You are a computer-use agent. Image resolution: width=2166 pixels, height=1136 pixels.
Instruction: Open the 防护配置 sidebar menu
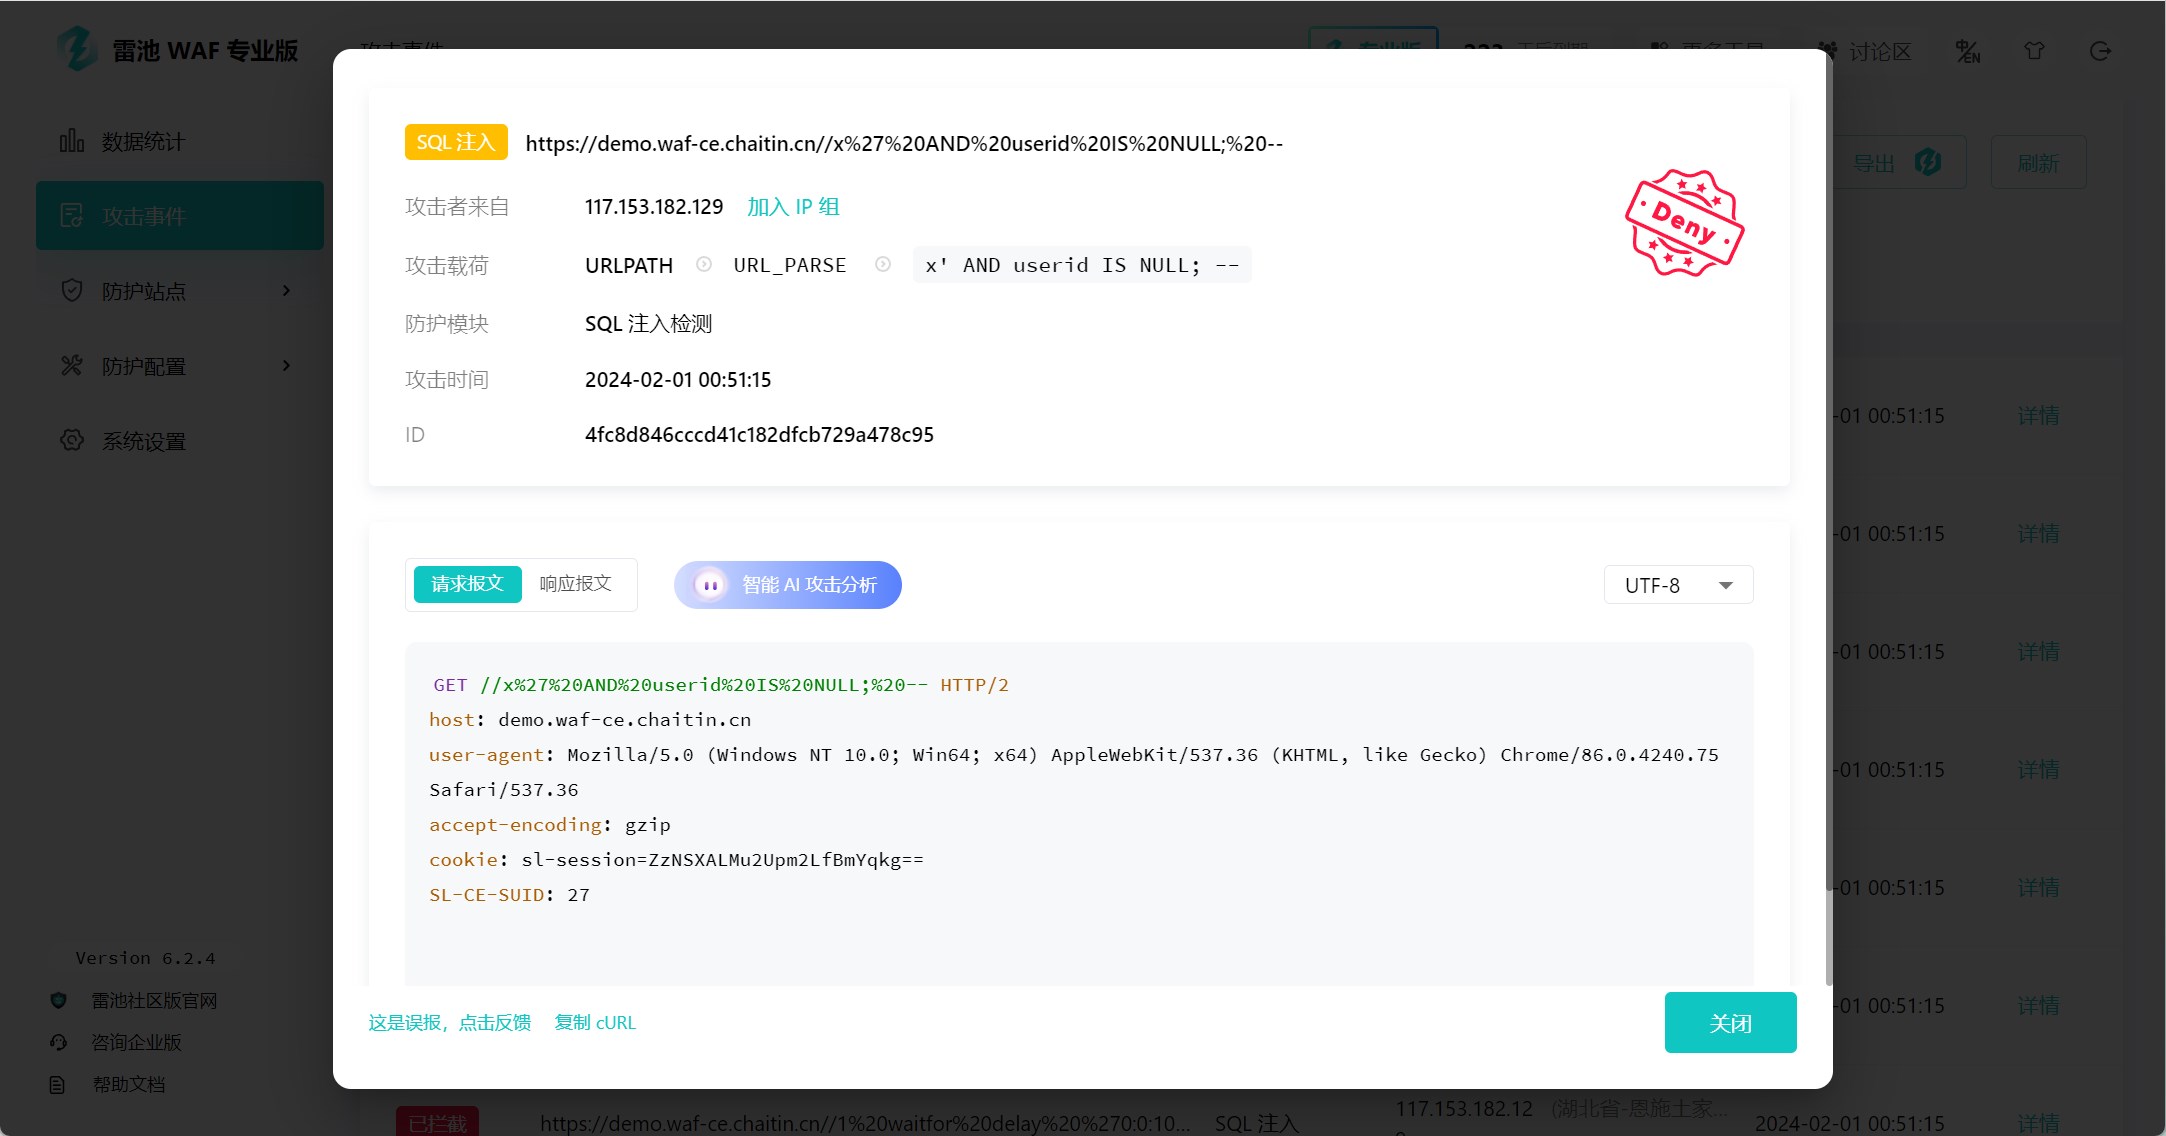[180, 366]
